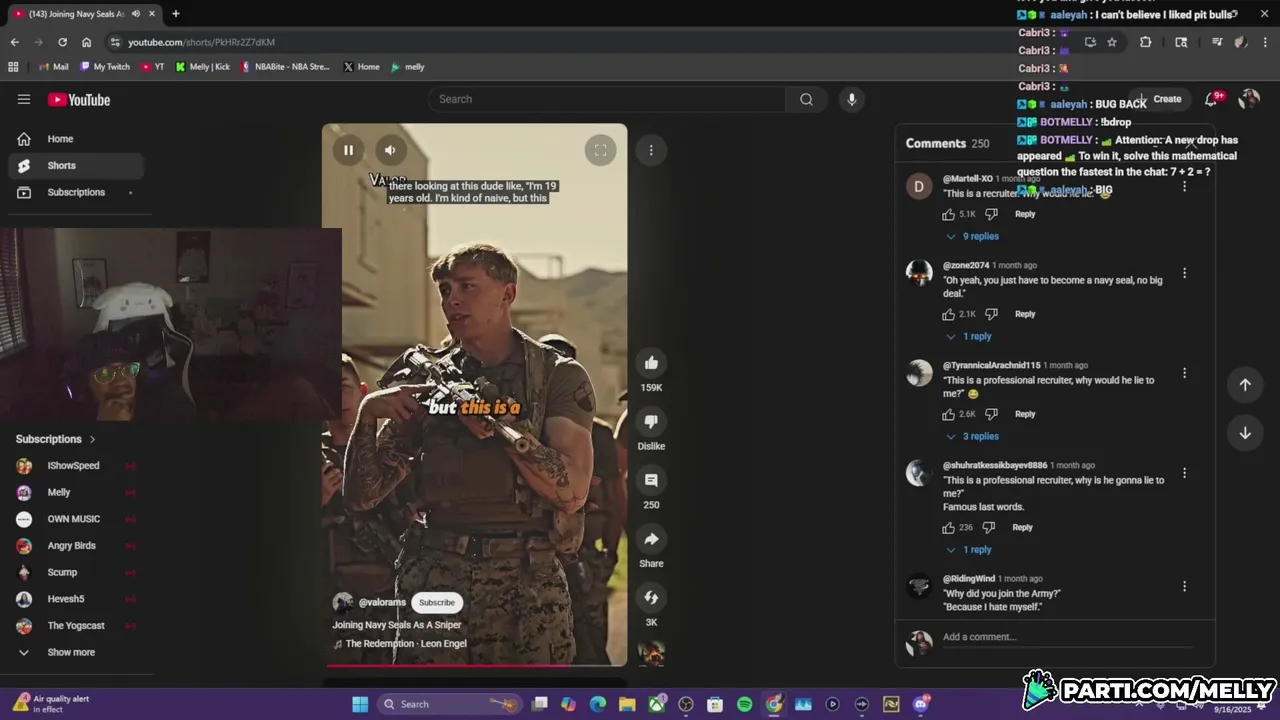This screenshot has width=1280, height=720.
Task: Subscribe to the valorams channel
Action: point(437,602)
